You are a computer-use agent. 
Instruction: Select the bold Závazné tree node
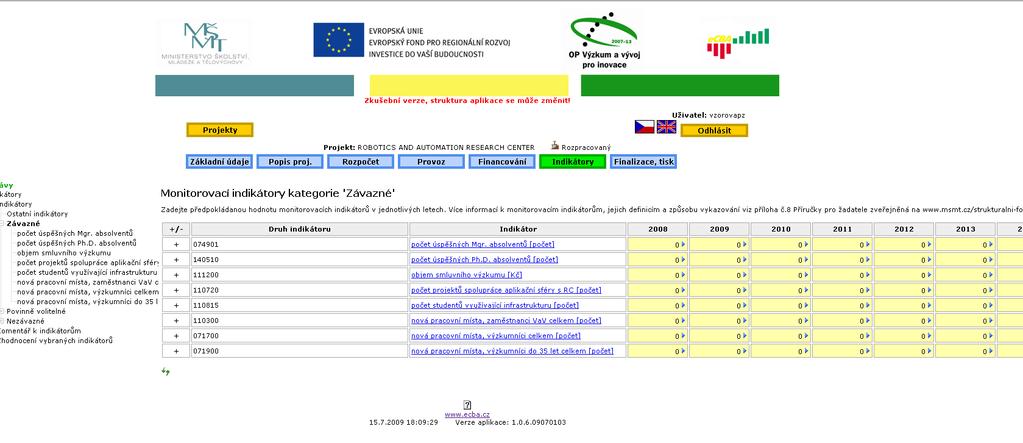[x=23, y=224]
